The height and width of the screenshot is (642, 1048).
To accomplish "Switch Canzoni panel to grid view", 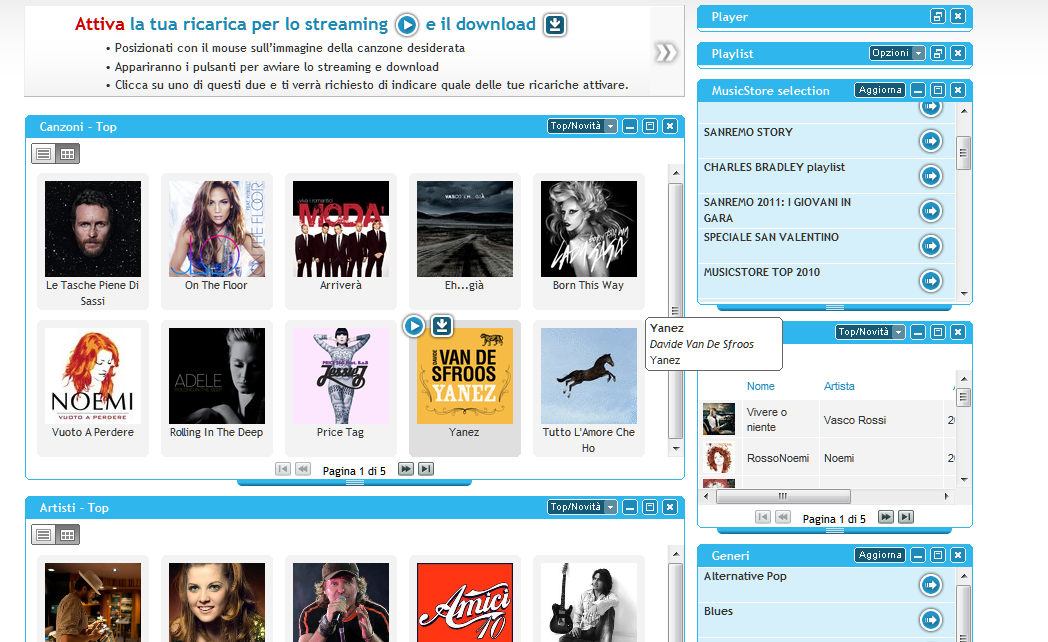I will point(68,154).
